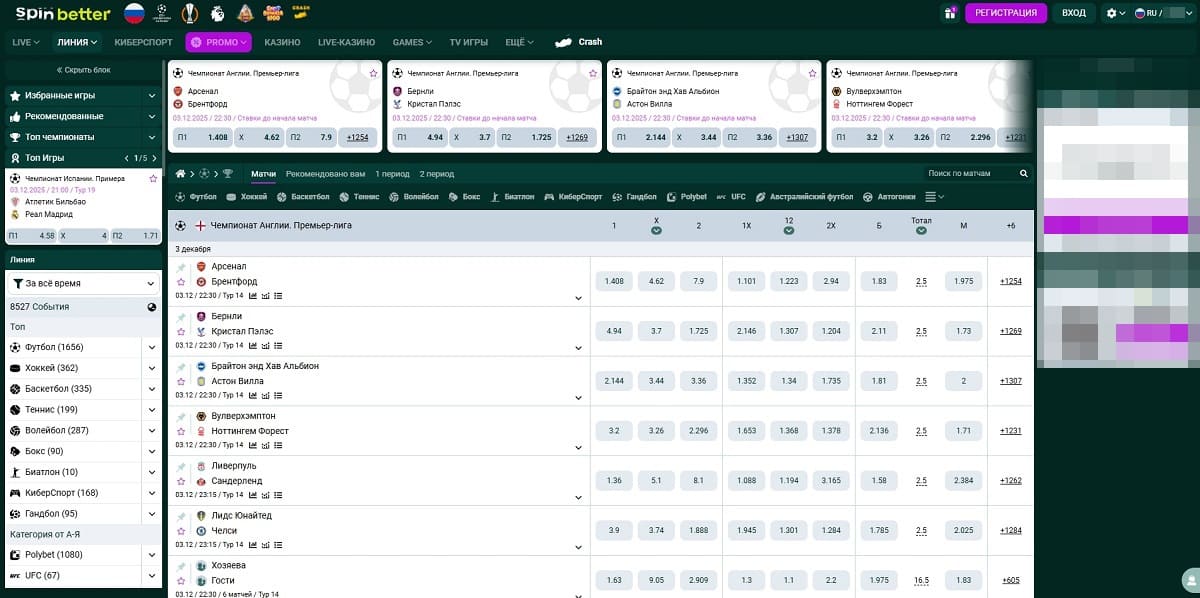Click the ВХОД login button
The width and height of the screenshot is (1200, 598).
[1074, 13]
